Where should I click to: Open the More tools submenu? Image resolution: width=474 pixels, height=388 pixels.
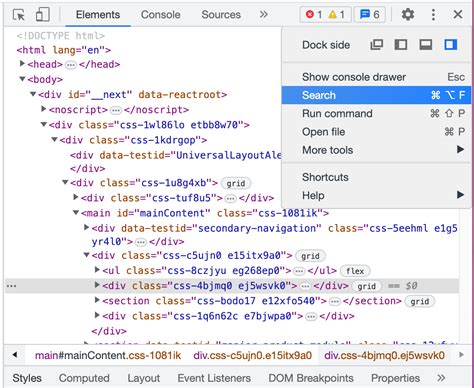pyautogui.click(x=376, y=150)
